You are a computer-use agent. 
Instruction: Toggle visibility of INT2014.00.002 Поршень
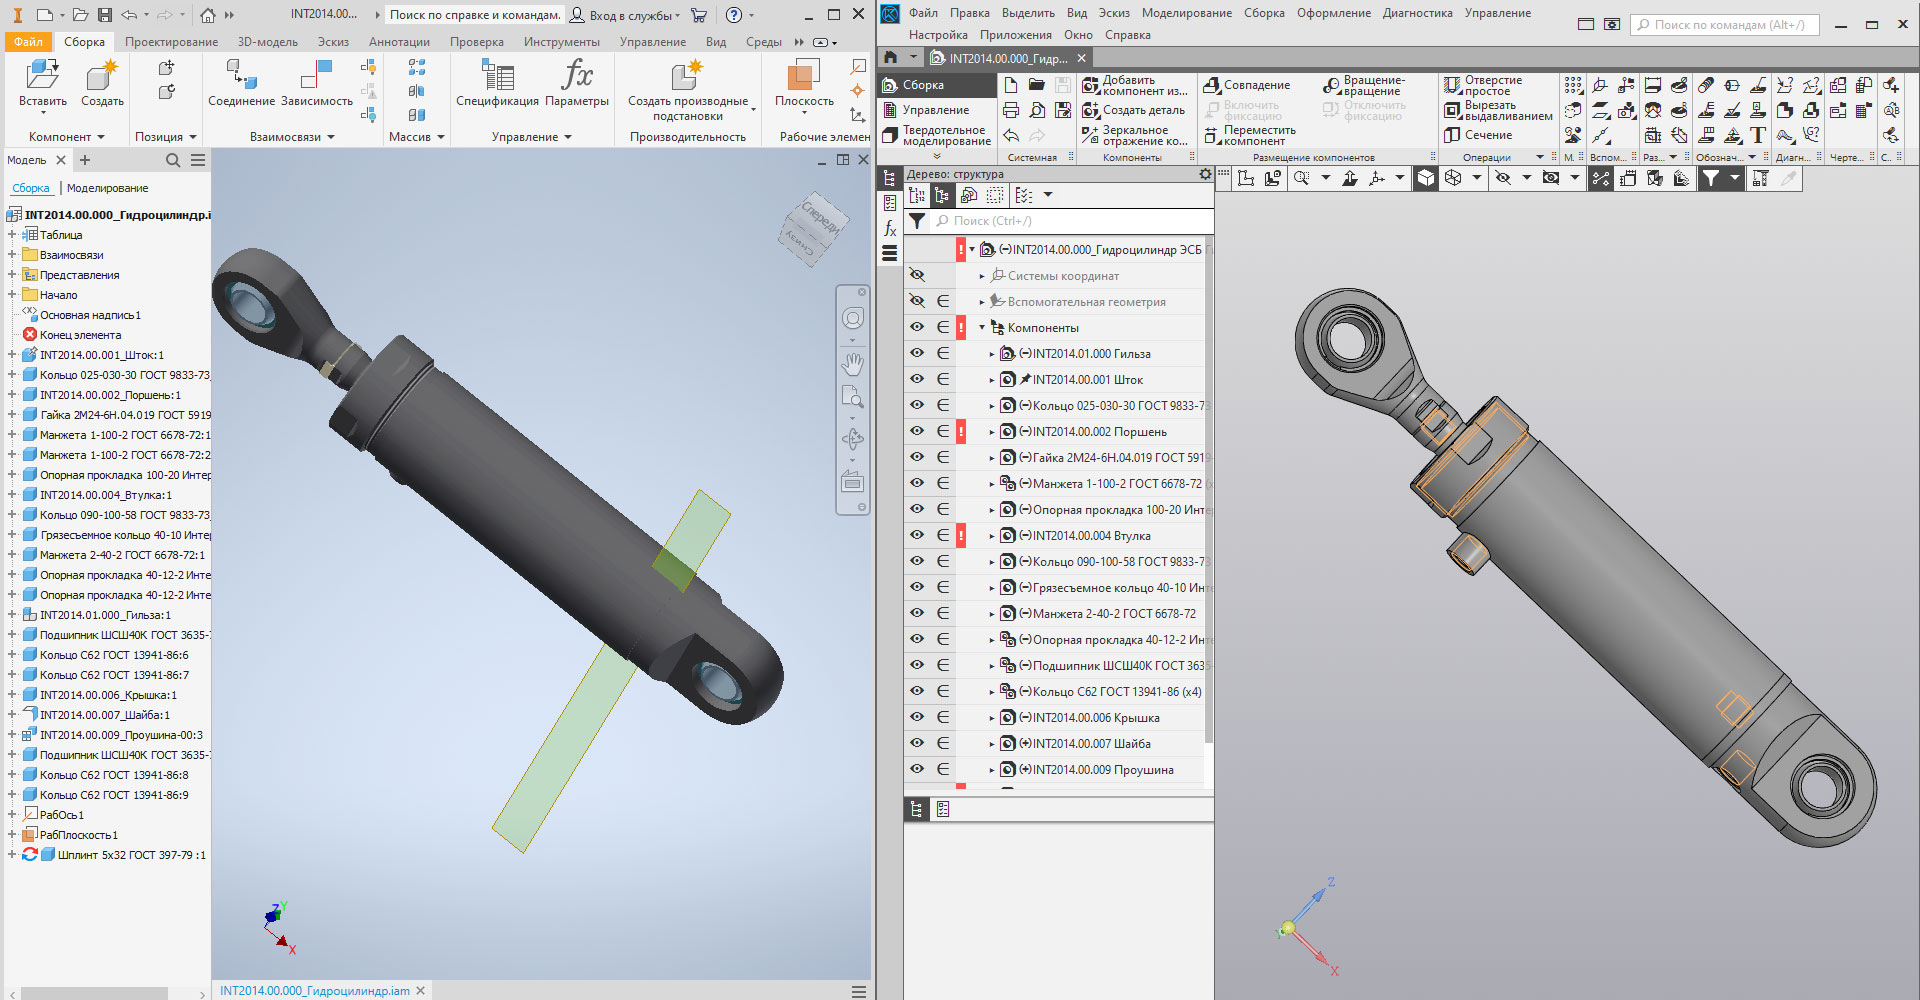click(916, 432)
